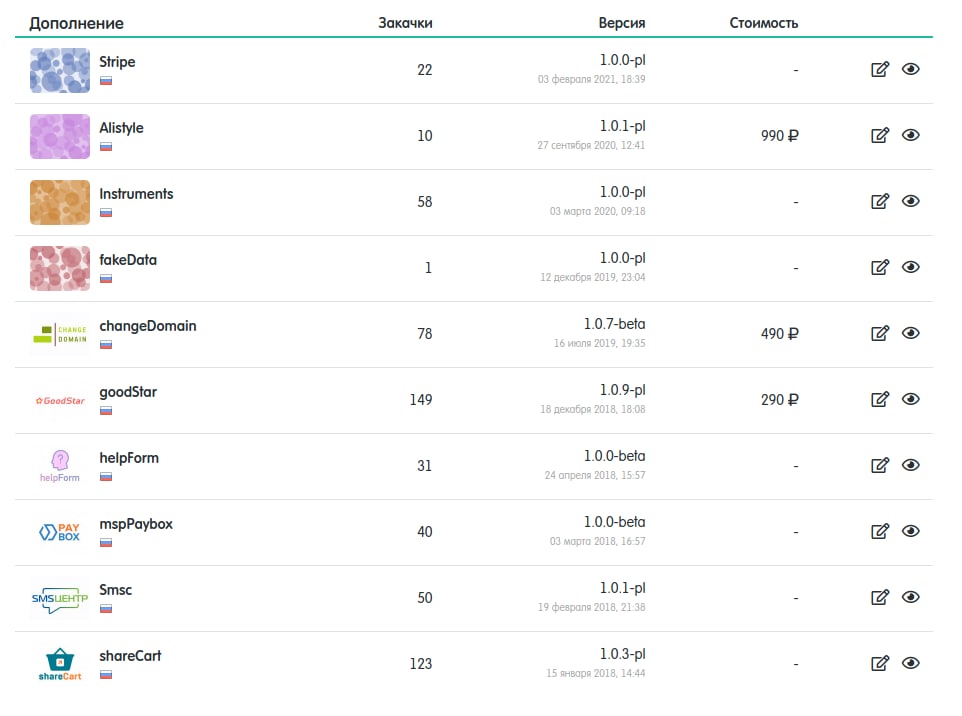Open the fakeData red thumbnail
The width and height of the screenshot is (962, 716).
point(60,268)
